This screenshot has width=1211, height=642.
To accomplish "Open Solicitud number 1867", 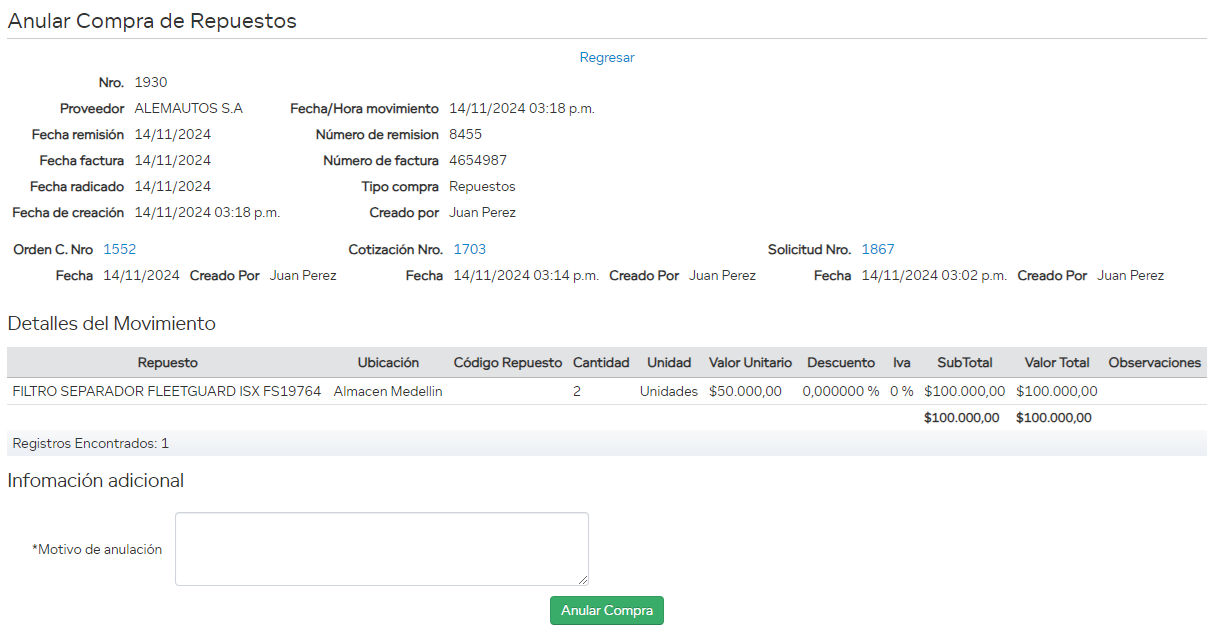I will point(877,249).
